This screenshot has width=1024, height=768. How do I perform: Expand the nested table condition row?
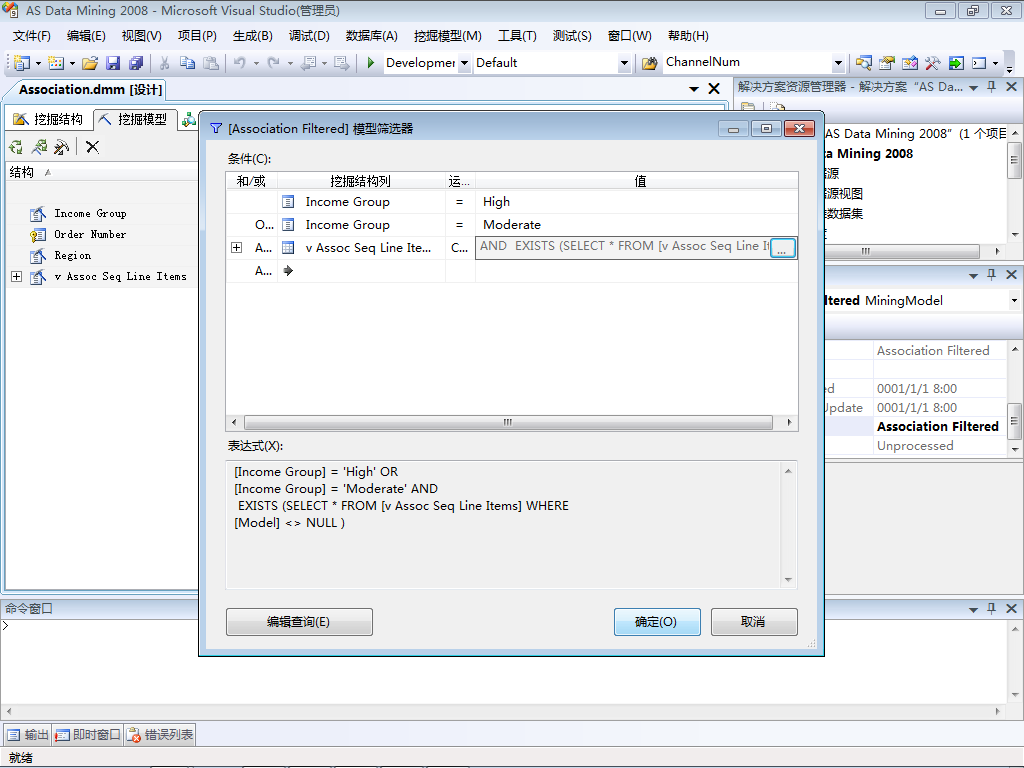coord(236,248)
